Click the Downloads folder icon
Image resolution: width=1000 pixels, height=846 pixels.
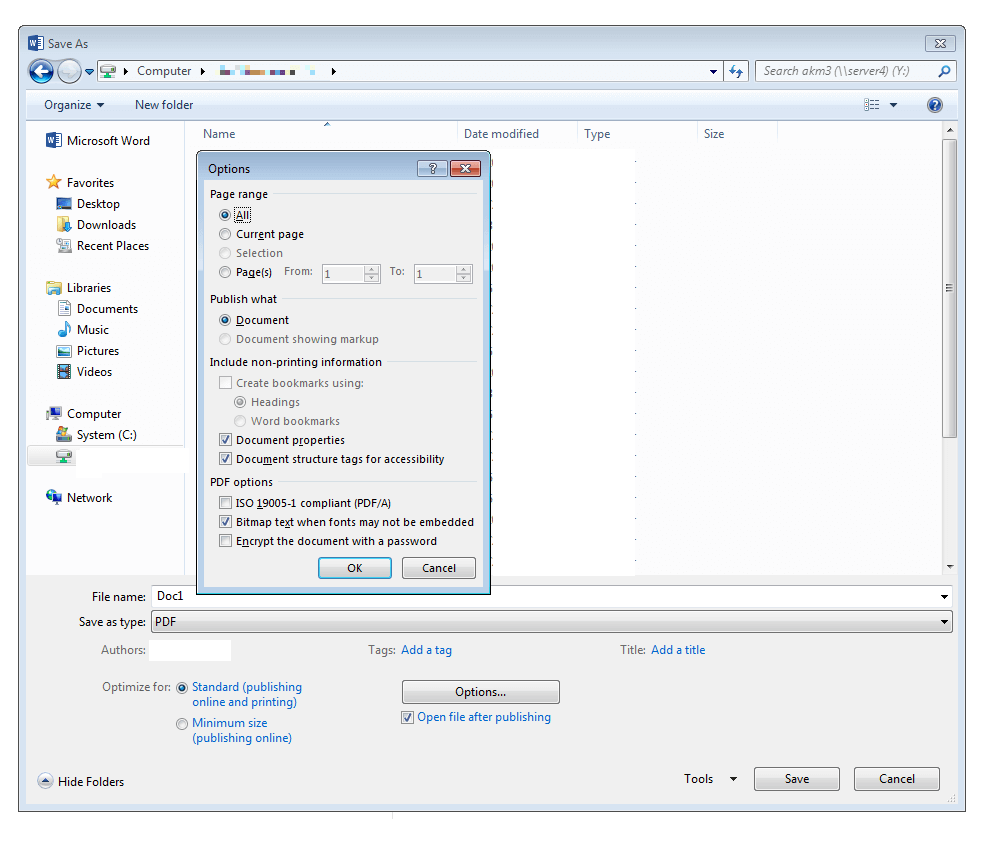tap(64, 224)
